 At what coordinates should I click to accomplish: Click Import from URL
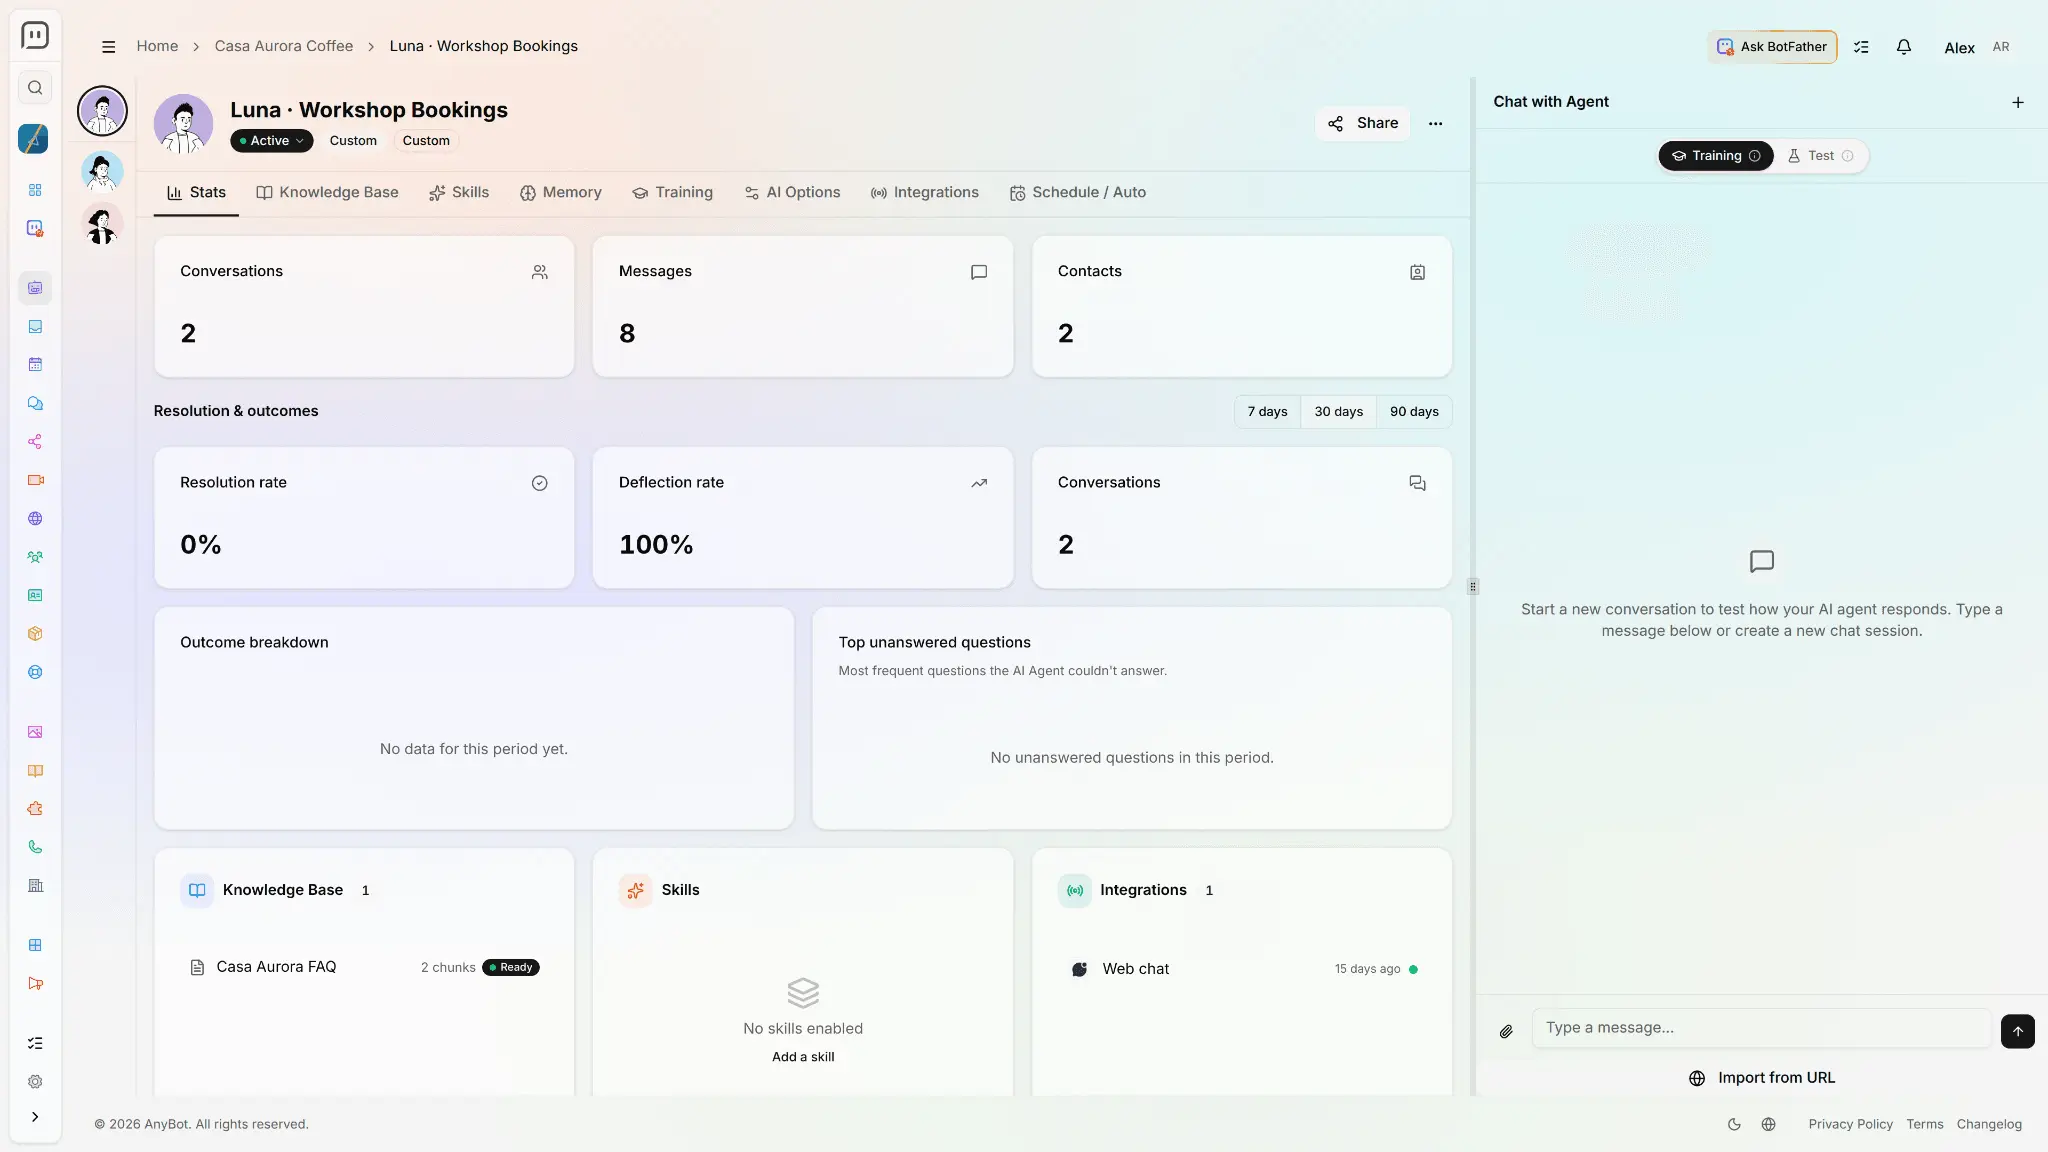click(x=1762, y=1078)
